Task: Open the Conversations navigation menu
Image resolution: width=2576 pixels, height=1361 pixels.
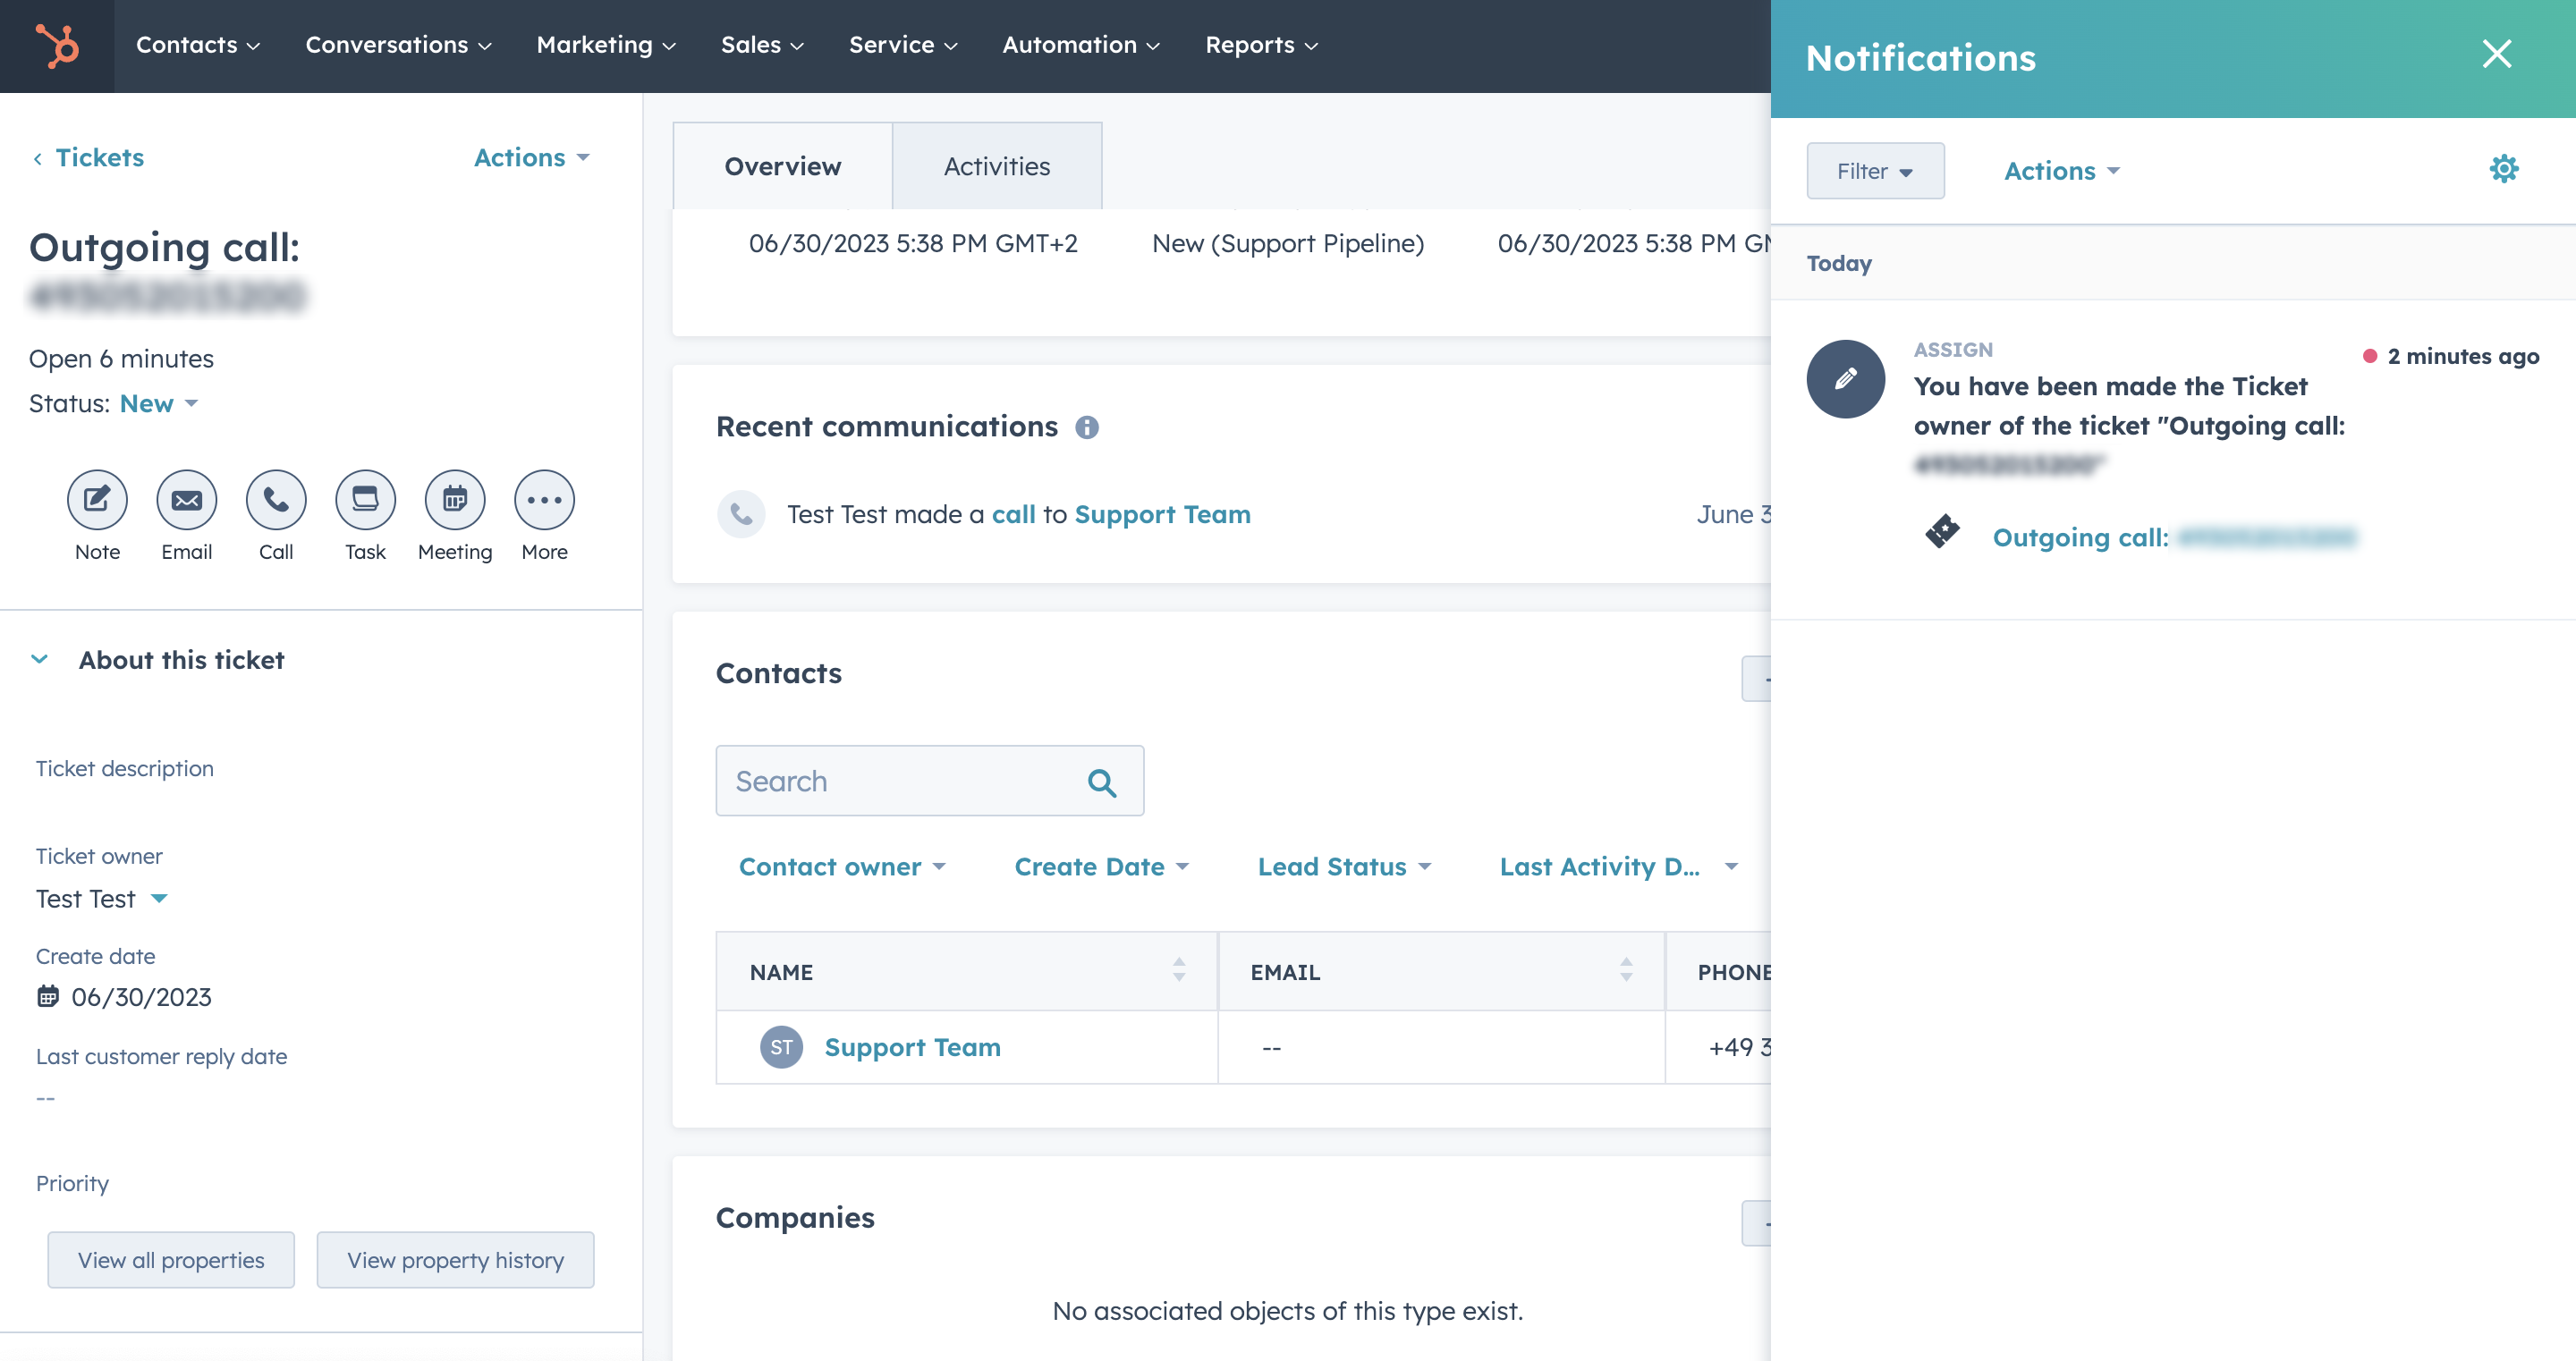Action: click(x=398, y=46)
